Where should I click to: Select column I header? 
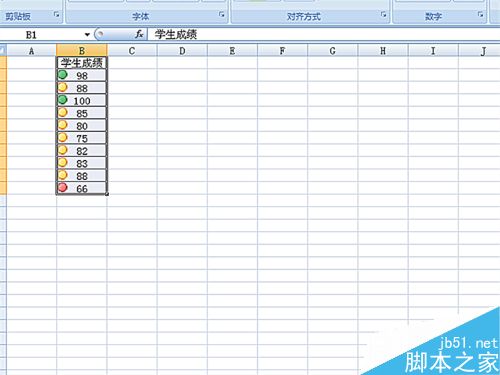click(x=433, y=51)
